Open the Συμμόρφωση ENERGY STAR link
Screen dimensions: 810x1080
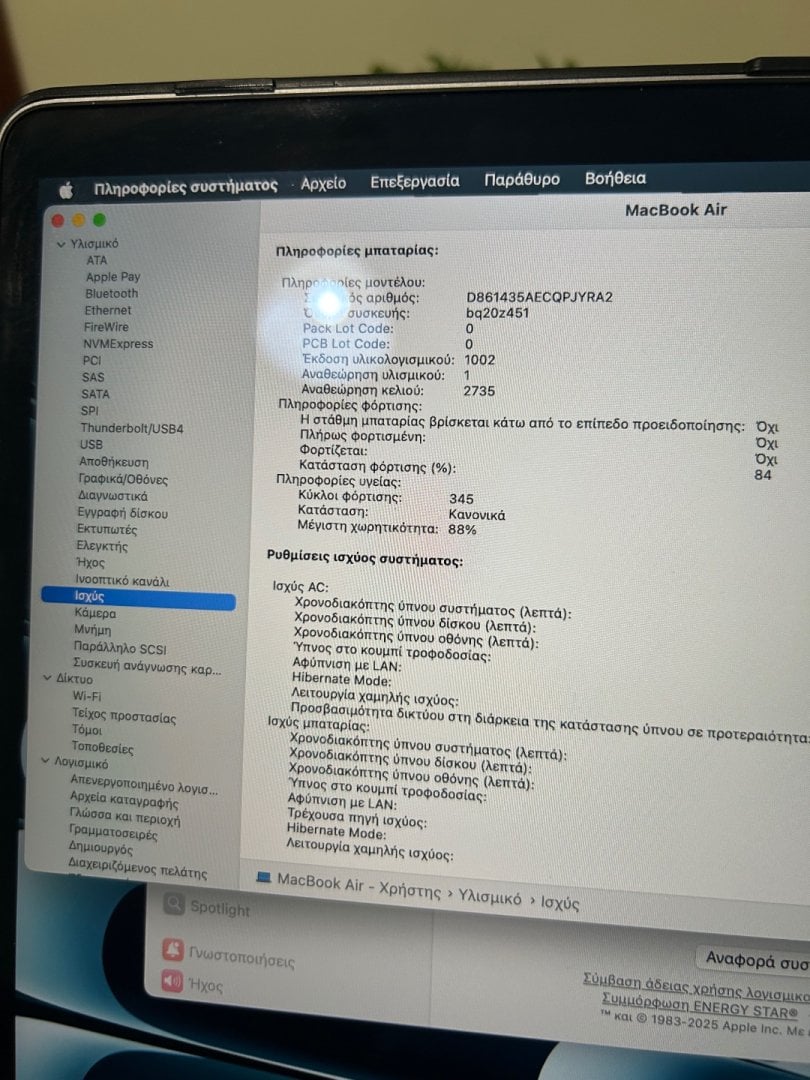pos(699,1004)
